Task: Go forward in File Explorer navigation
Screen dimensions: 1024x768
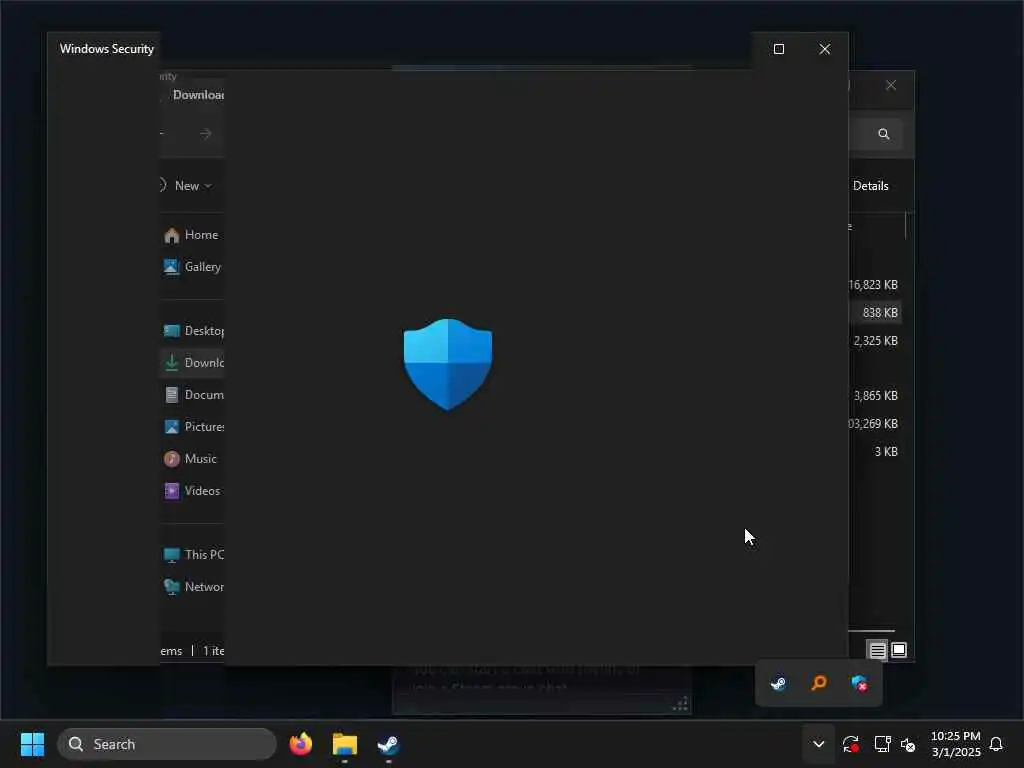Action: [x=206, y=133]
